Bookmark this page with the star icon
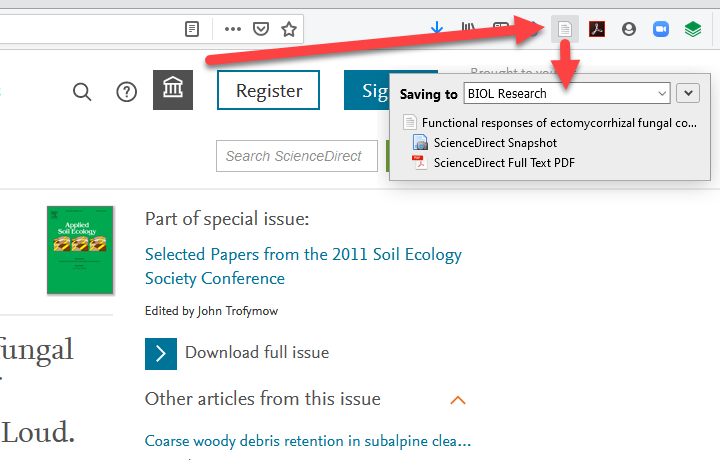Viewport: 720px width, 460px height. click(x=289, y=29)
